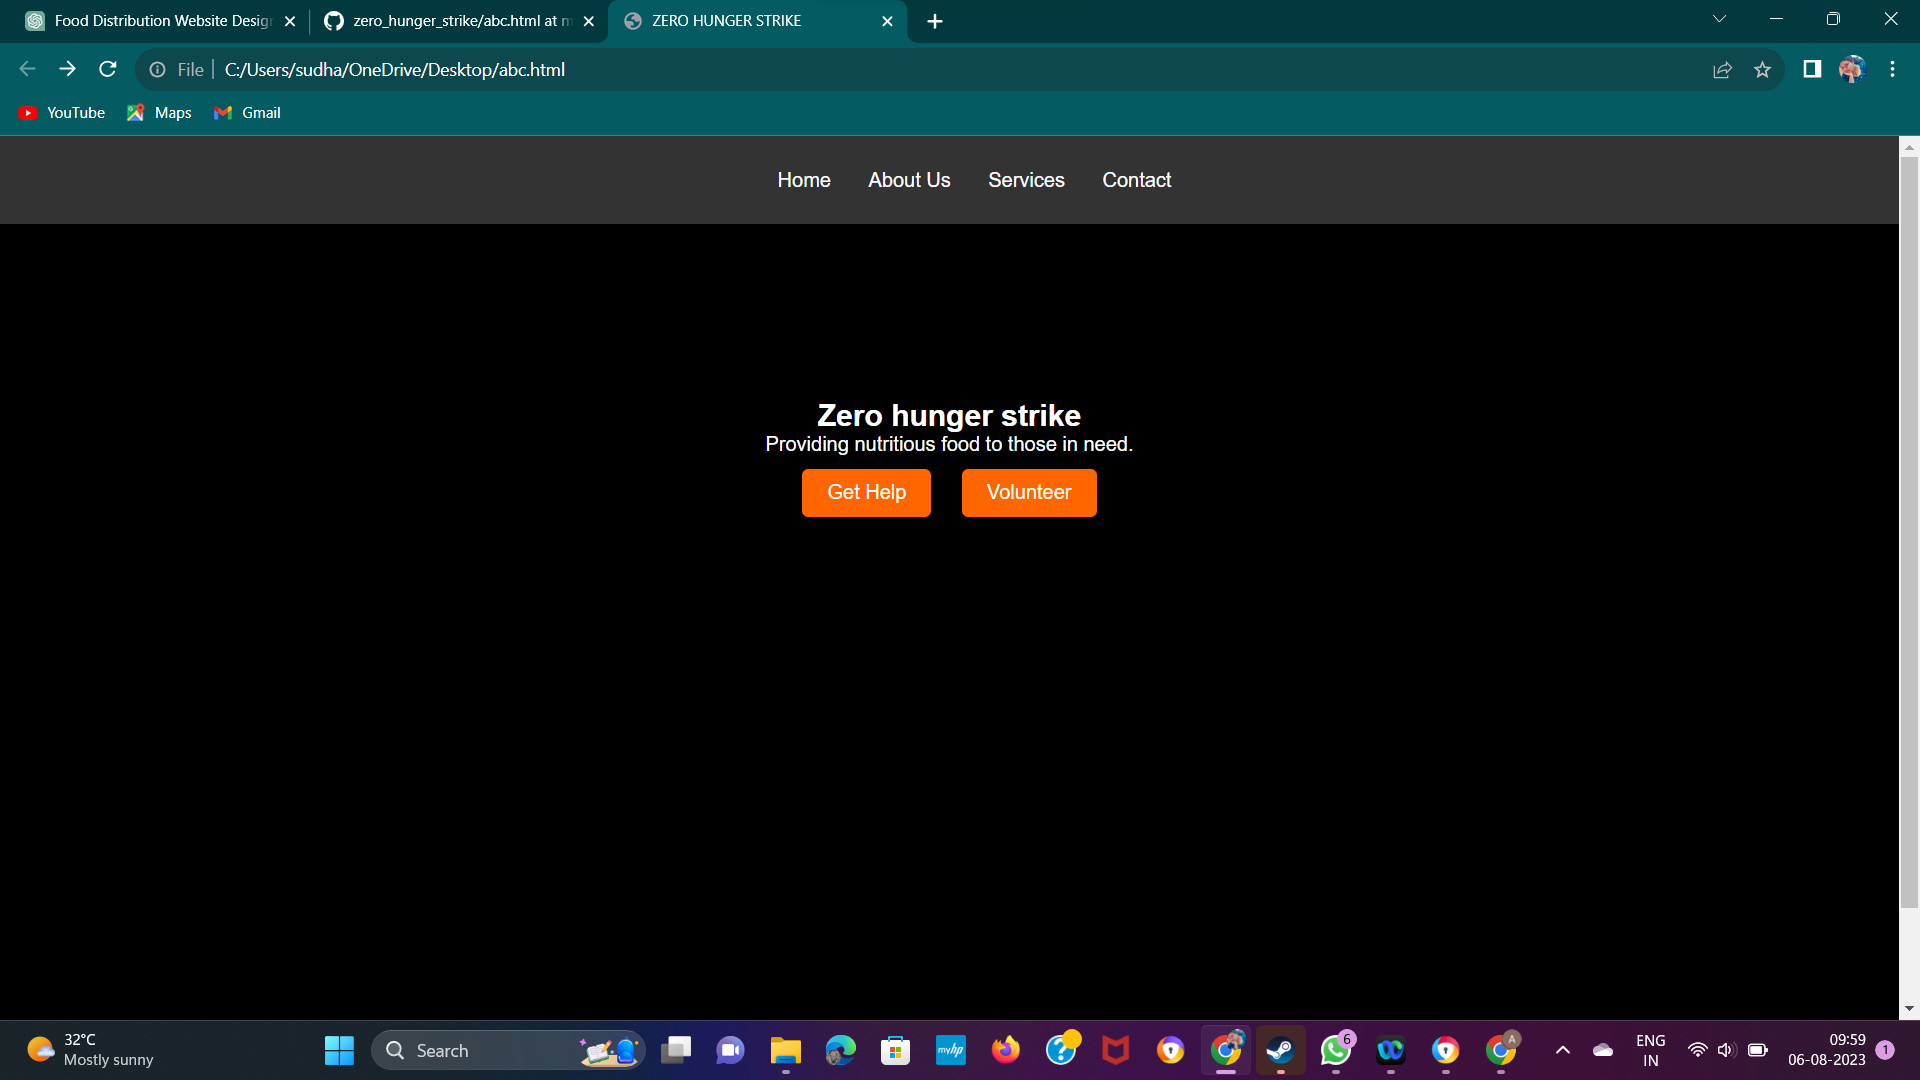Select About Us in the navigation bar
This screenshot has height=1080, width=1920.
(x=908, y=180)
